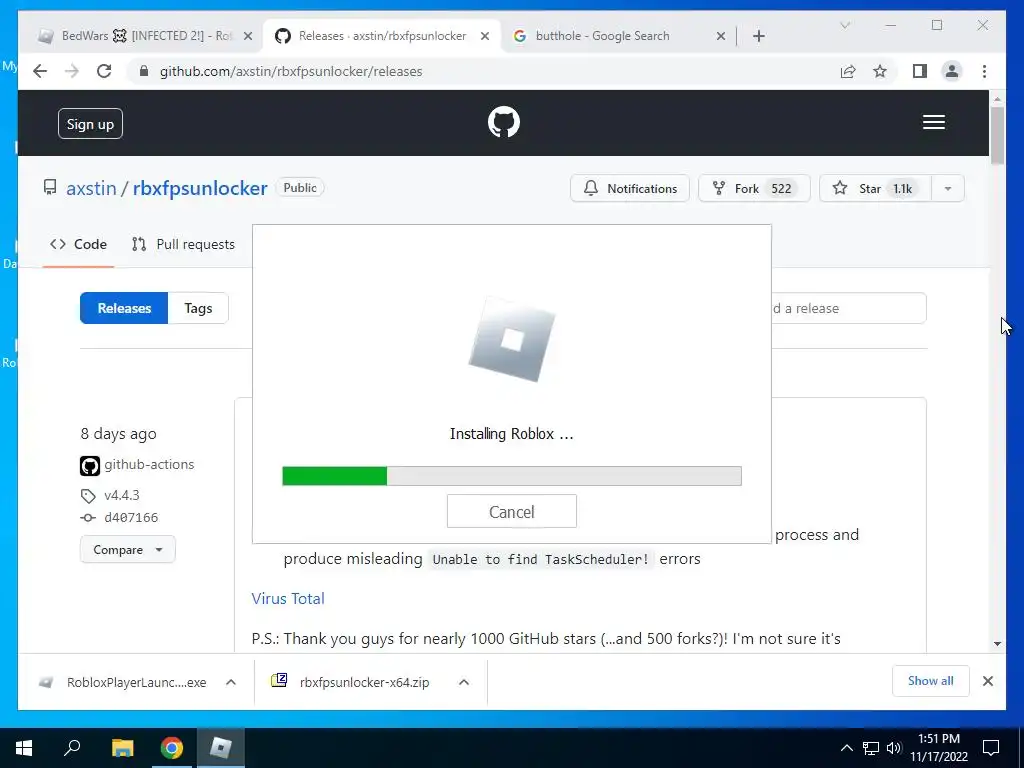The height and width of the screenshot is (768, 1024).
Task: Open the GitHub hamburger menu
Action: pos(934,122)
